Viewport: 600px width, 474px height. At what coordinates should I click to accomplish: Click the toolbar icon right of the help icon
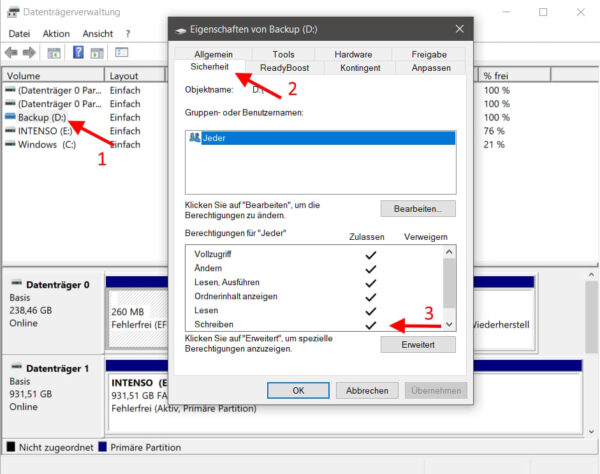[x=97, y=53]
